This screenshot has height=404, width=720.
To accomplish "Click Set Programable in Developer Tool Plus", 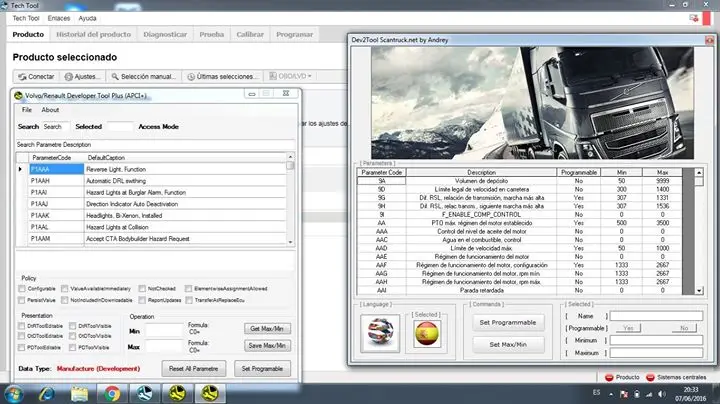I will pos(262,369).
